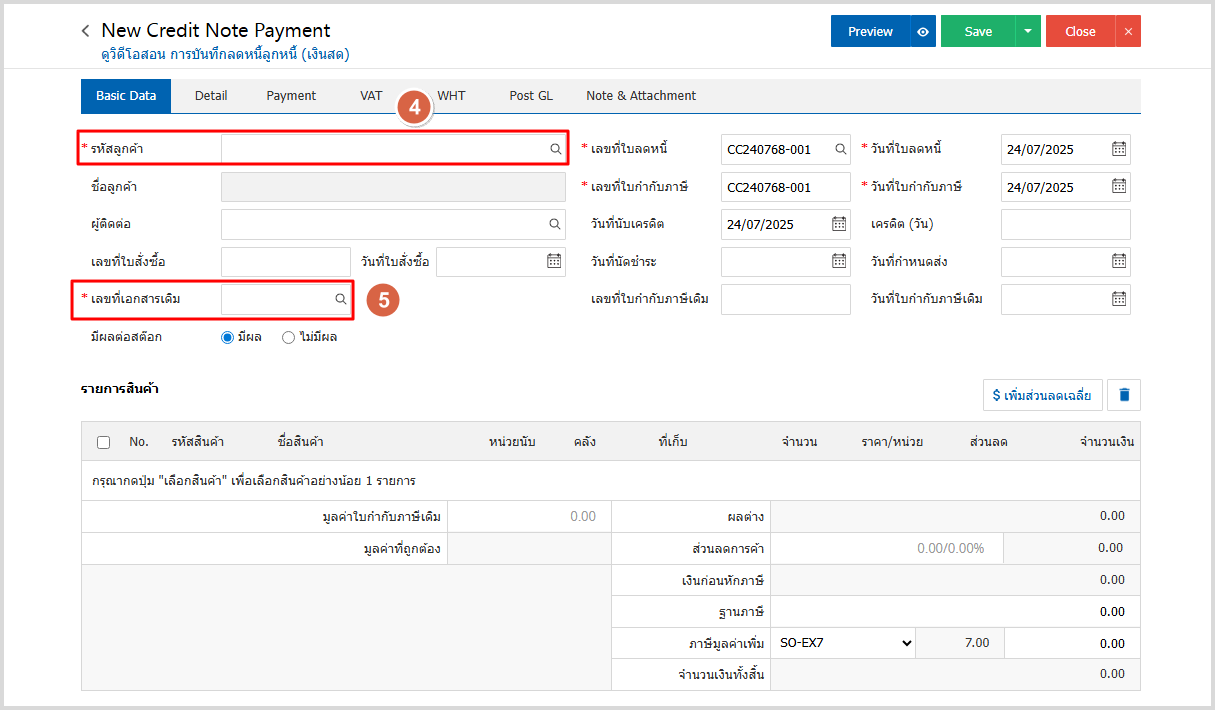This screenshot has height=710, width=1215.
Task: Open the SO-EX7 VAT type dropdown
Action: (845, 642)
